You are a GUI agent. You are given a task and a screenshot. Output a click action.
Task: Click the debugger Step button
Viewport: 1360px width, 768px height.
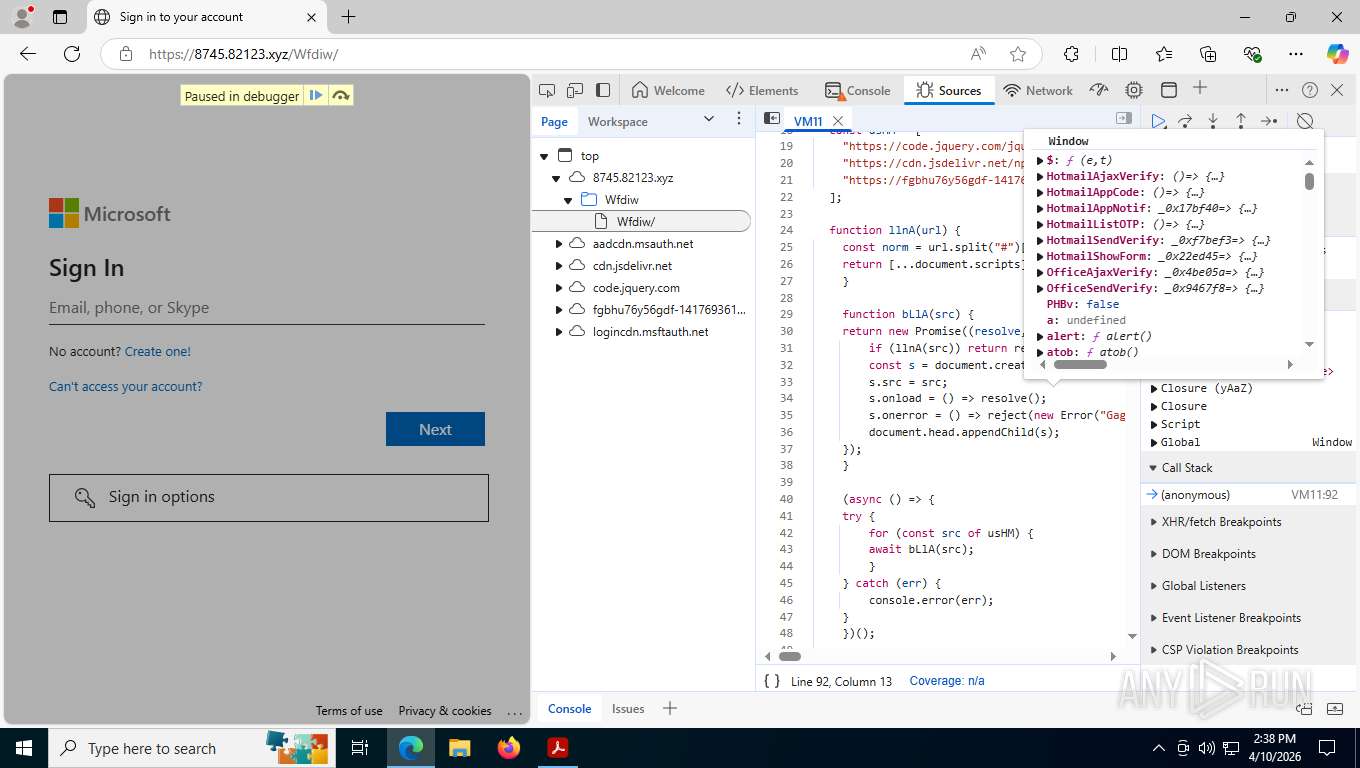[1269, 121]
